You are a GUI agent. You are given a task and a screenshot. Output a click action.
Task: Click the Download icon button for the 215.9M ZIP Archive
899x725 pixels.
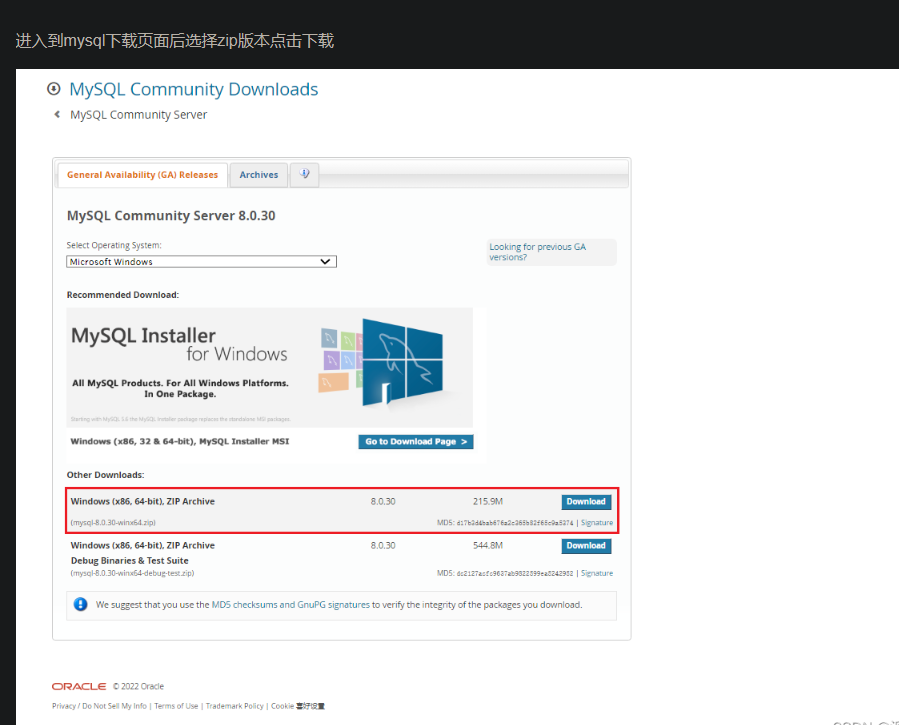pos(586,501)
